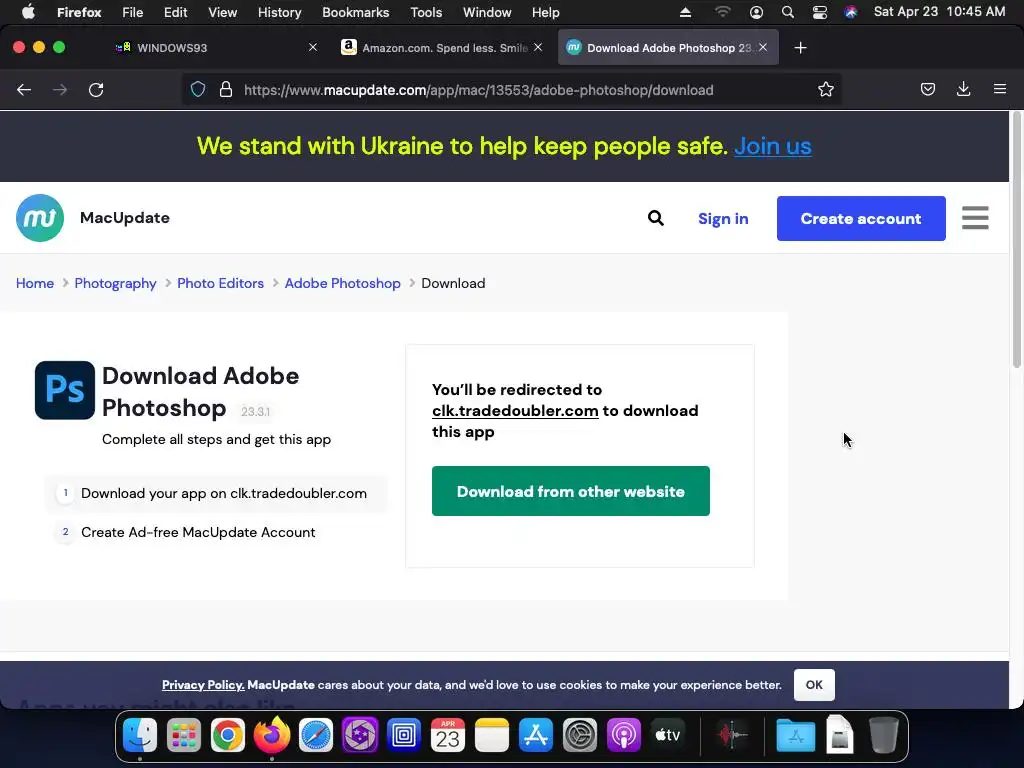
Task: Open the Trash in the dock
Action: click(884, 735)
